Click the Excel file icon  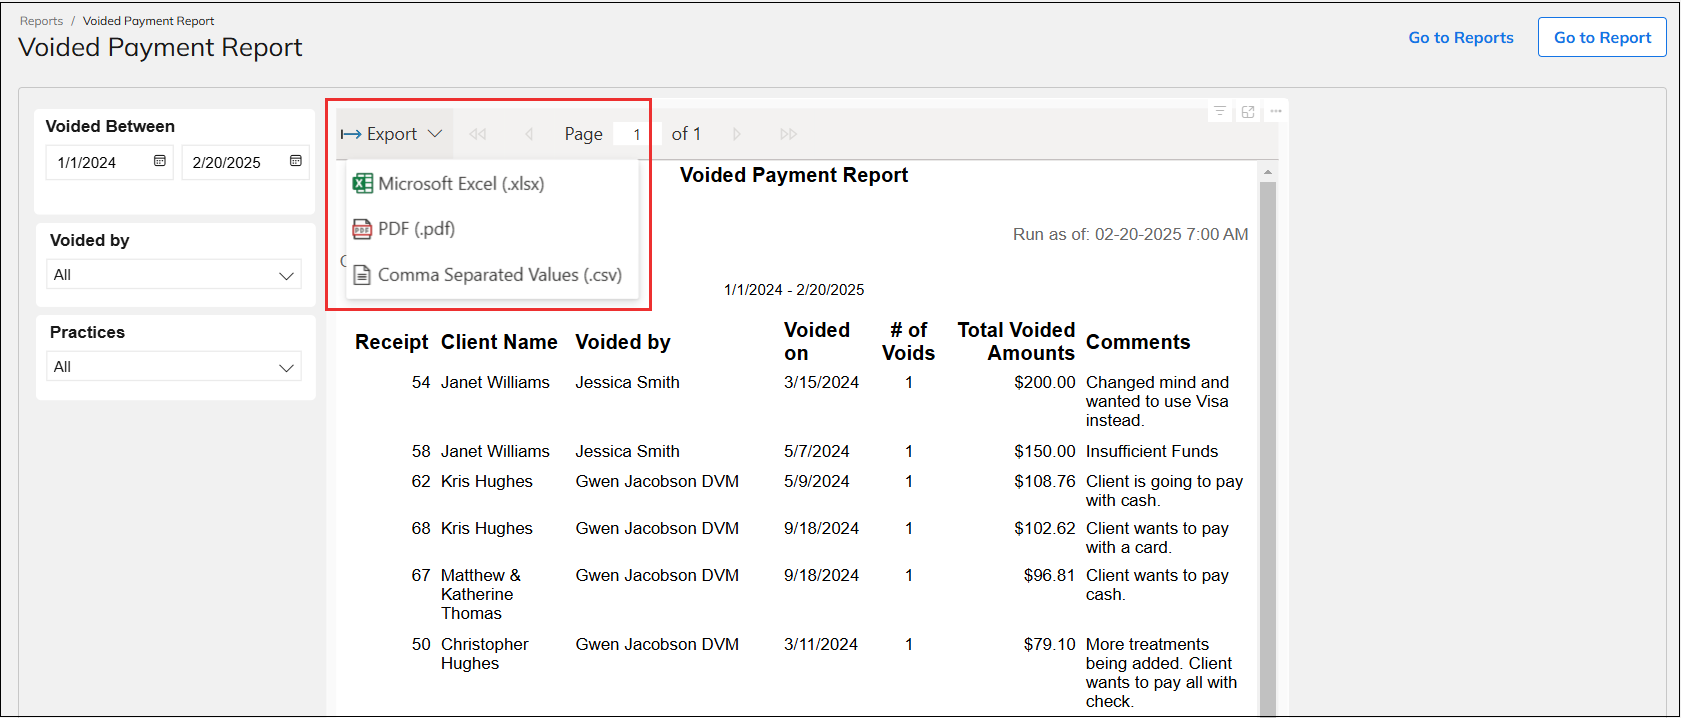[x=363, y=184]
